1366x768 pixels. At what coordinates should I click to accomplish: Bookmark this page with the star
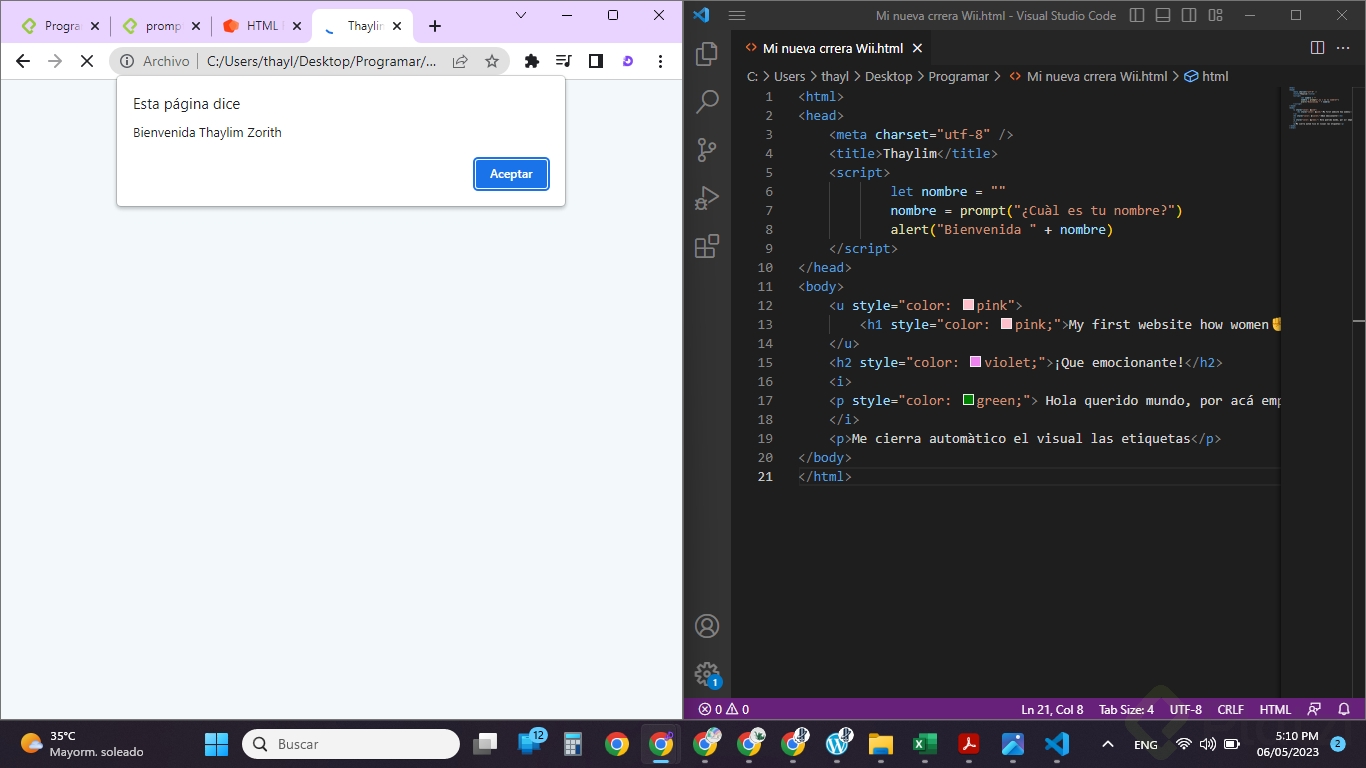point(492,61)
